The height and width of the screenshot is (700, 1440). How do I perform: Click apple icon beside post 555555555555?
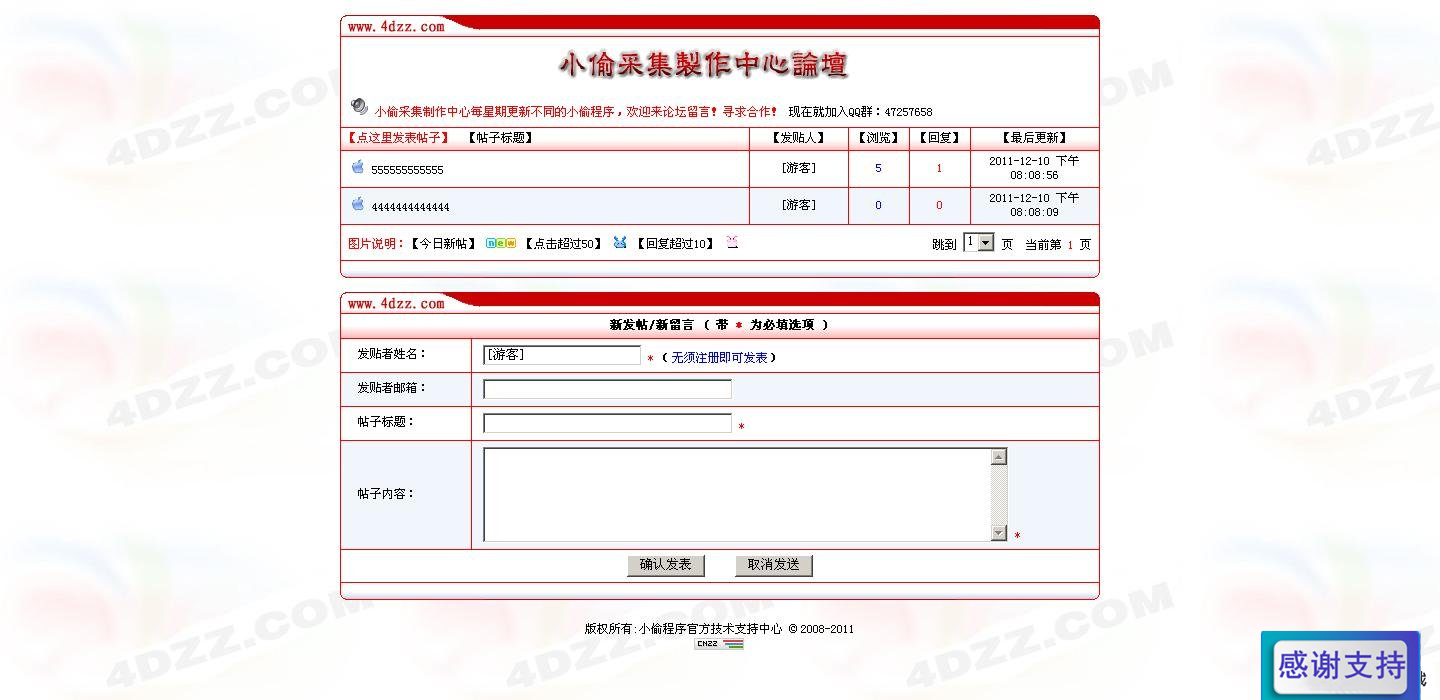coord(358,167)
